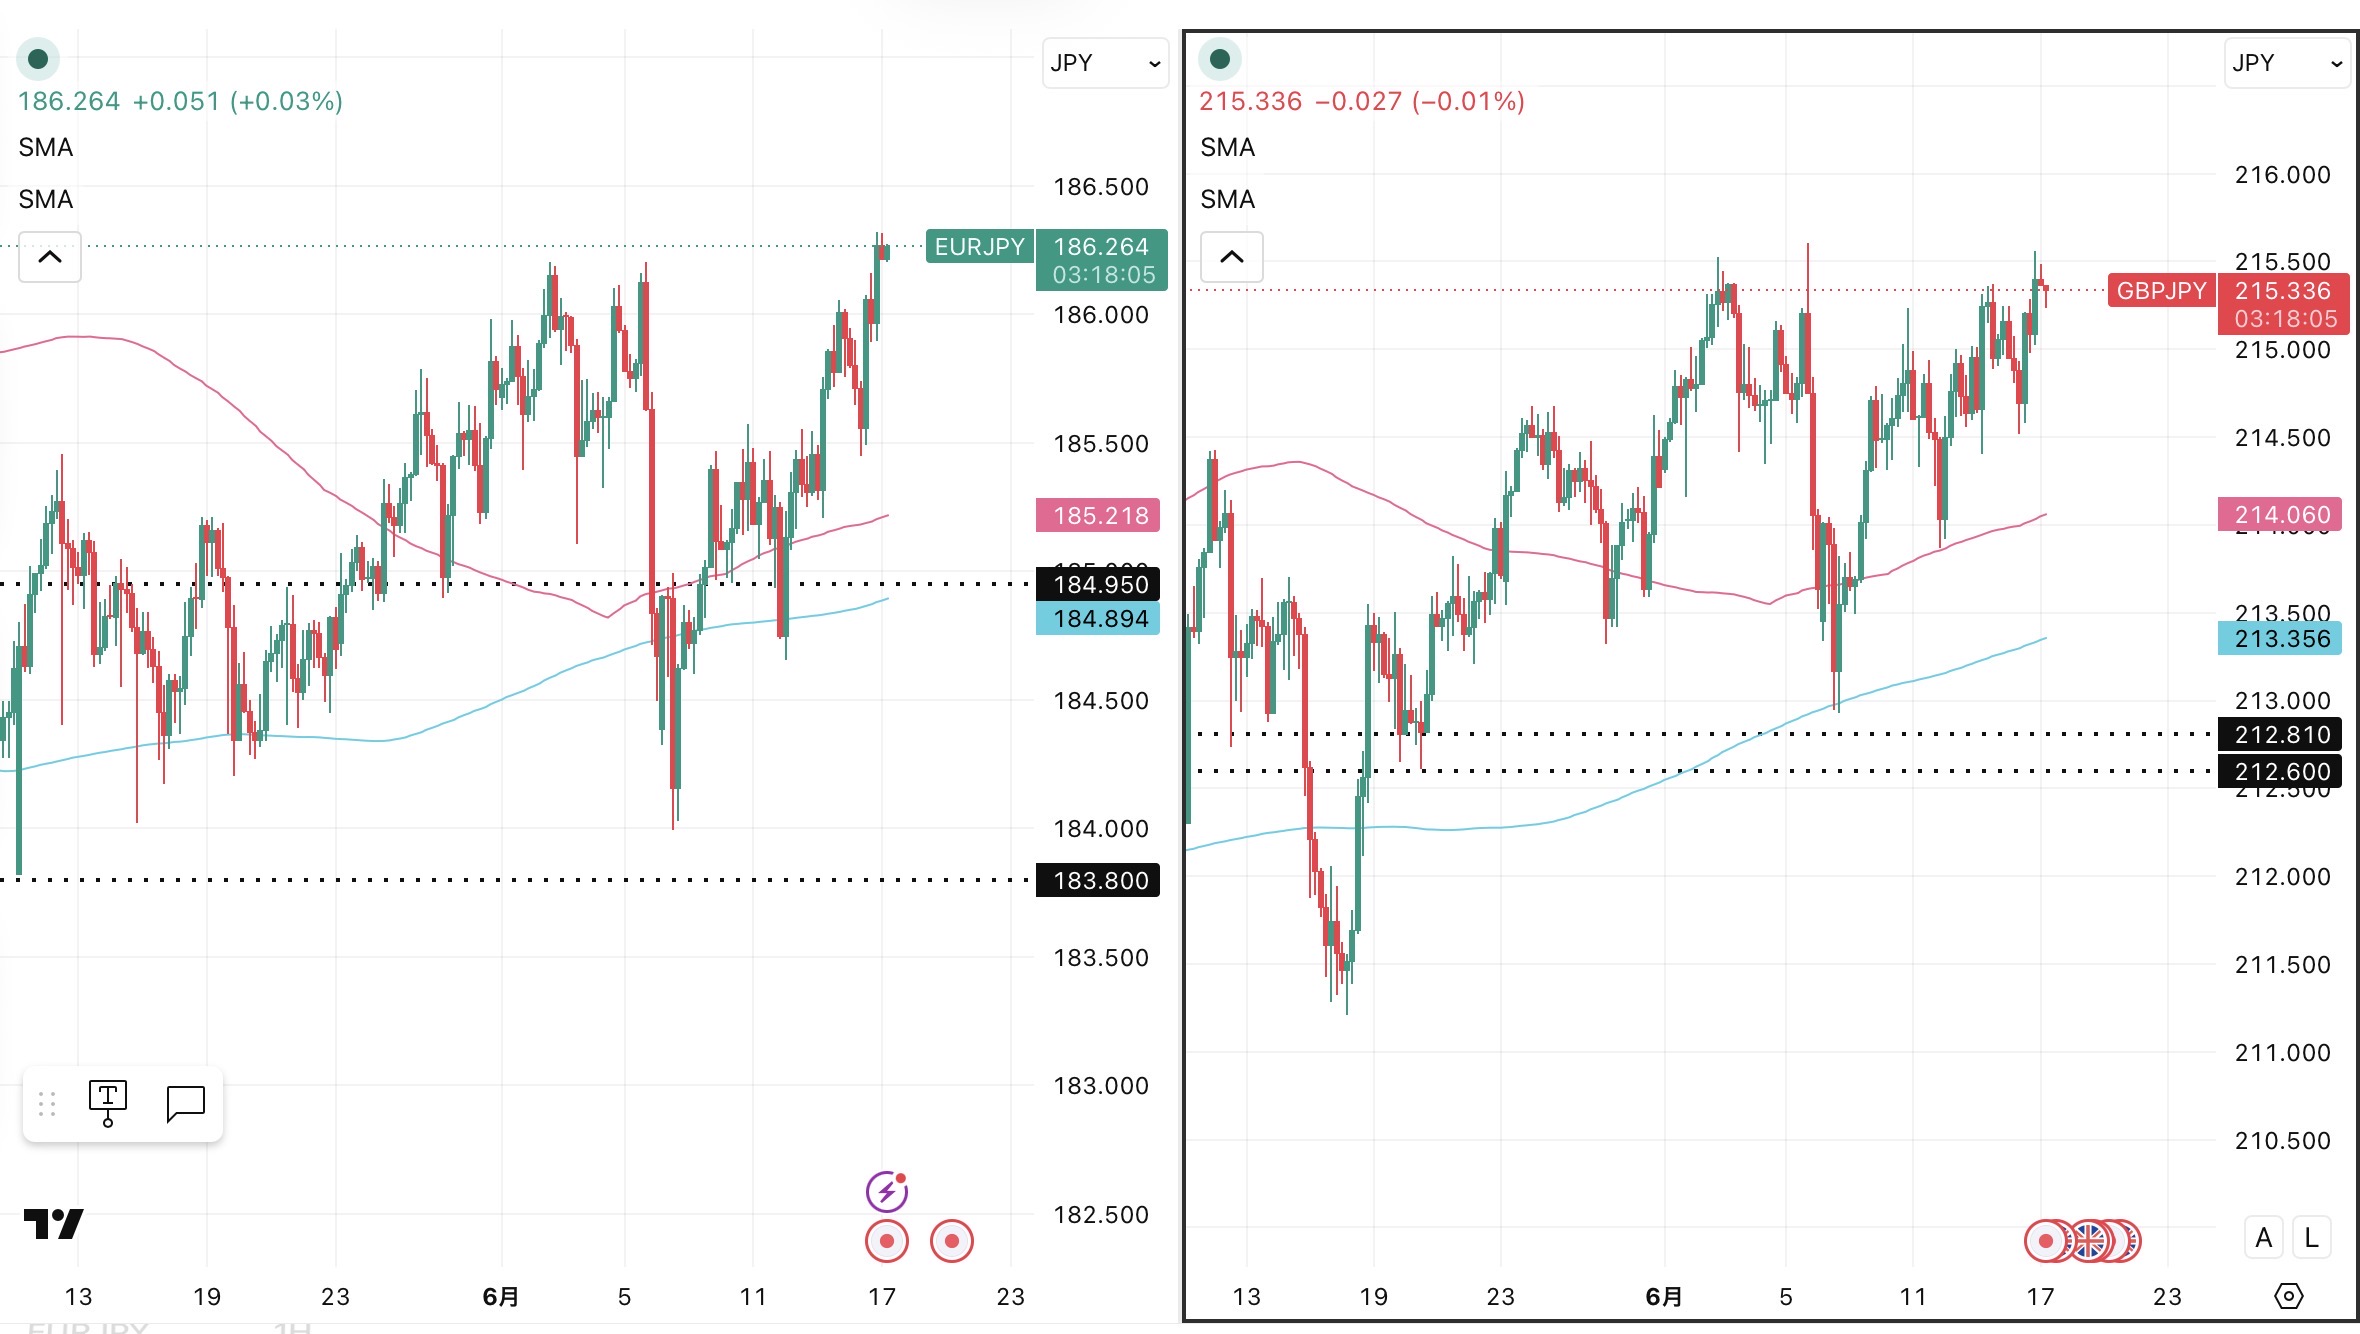2360x1334 pixels.
Task: Click the GBPJPY price label tag
Action: point(2161,290)
